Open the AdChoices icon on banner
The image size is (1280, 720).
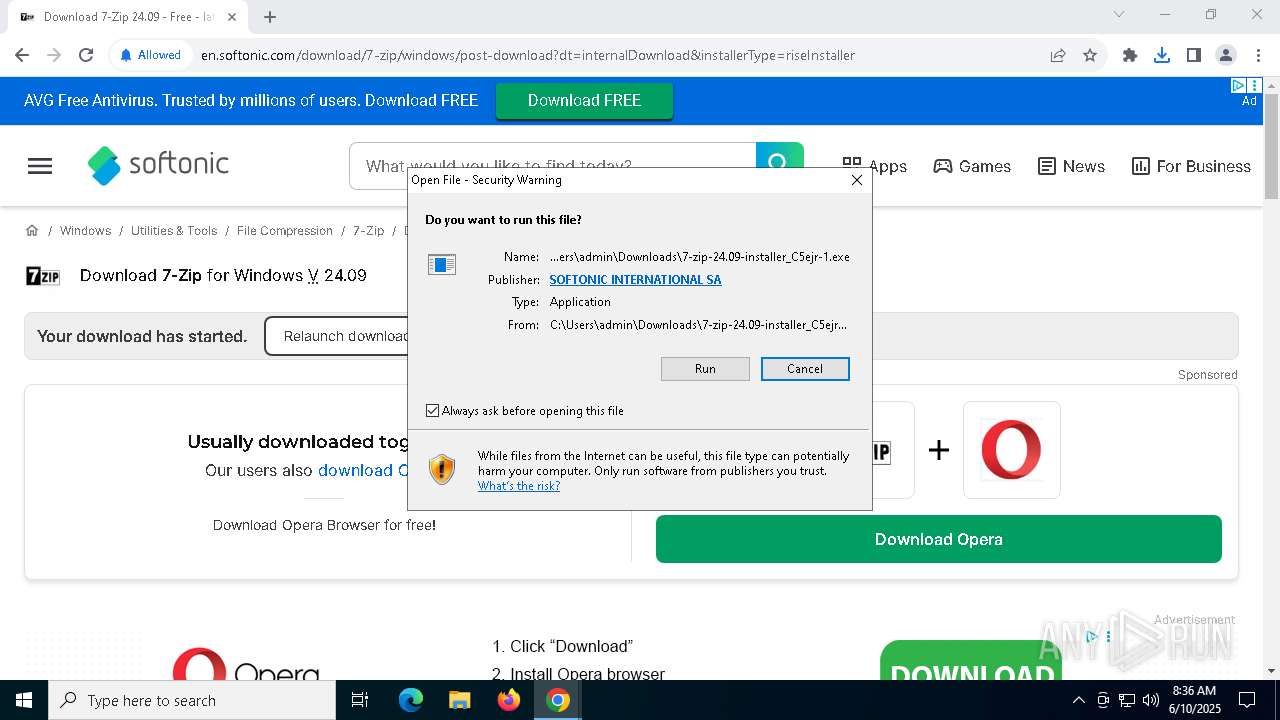1238,86
